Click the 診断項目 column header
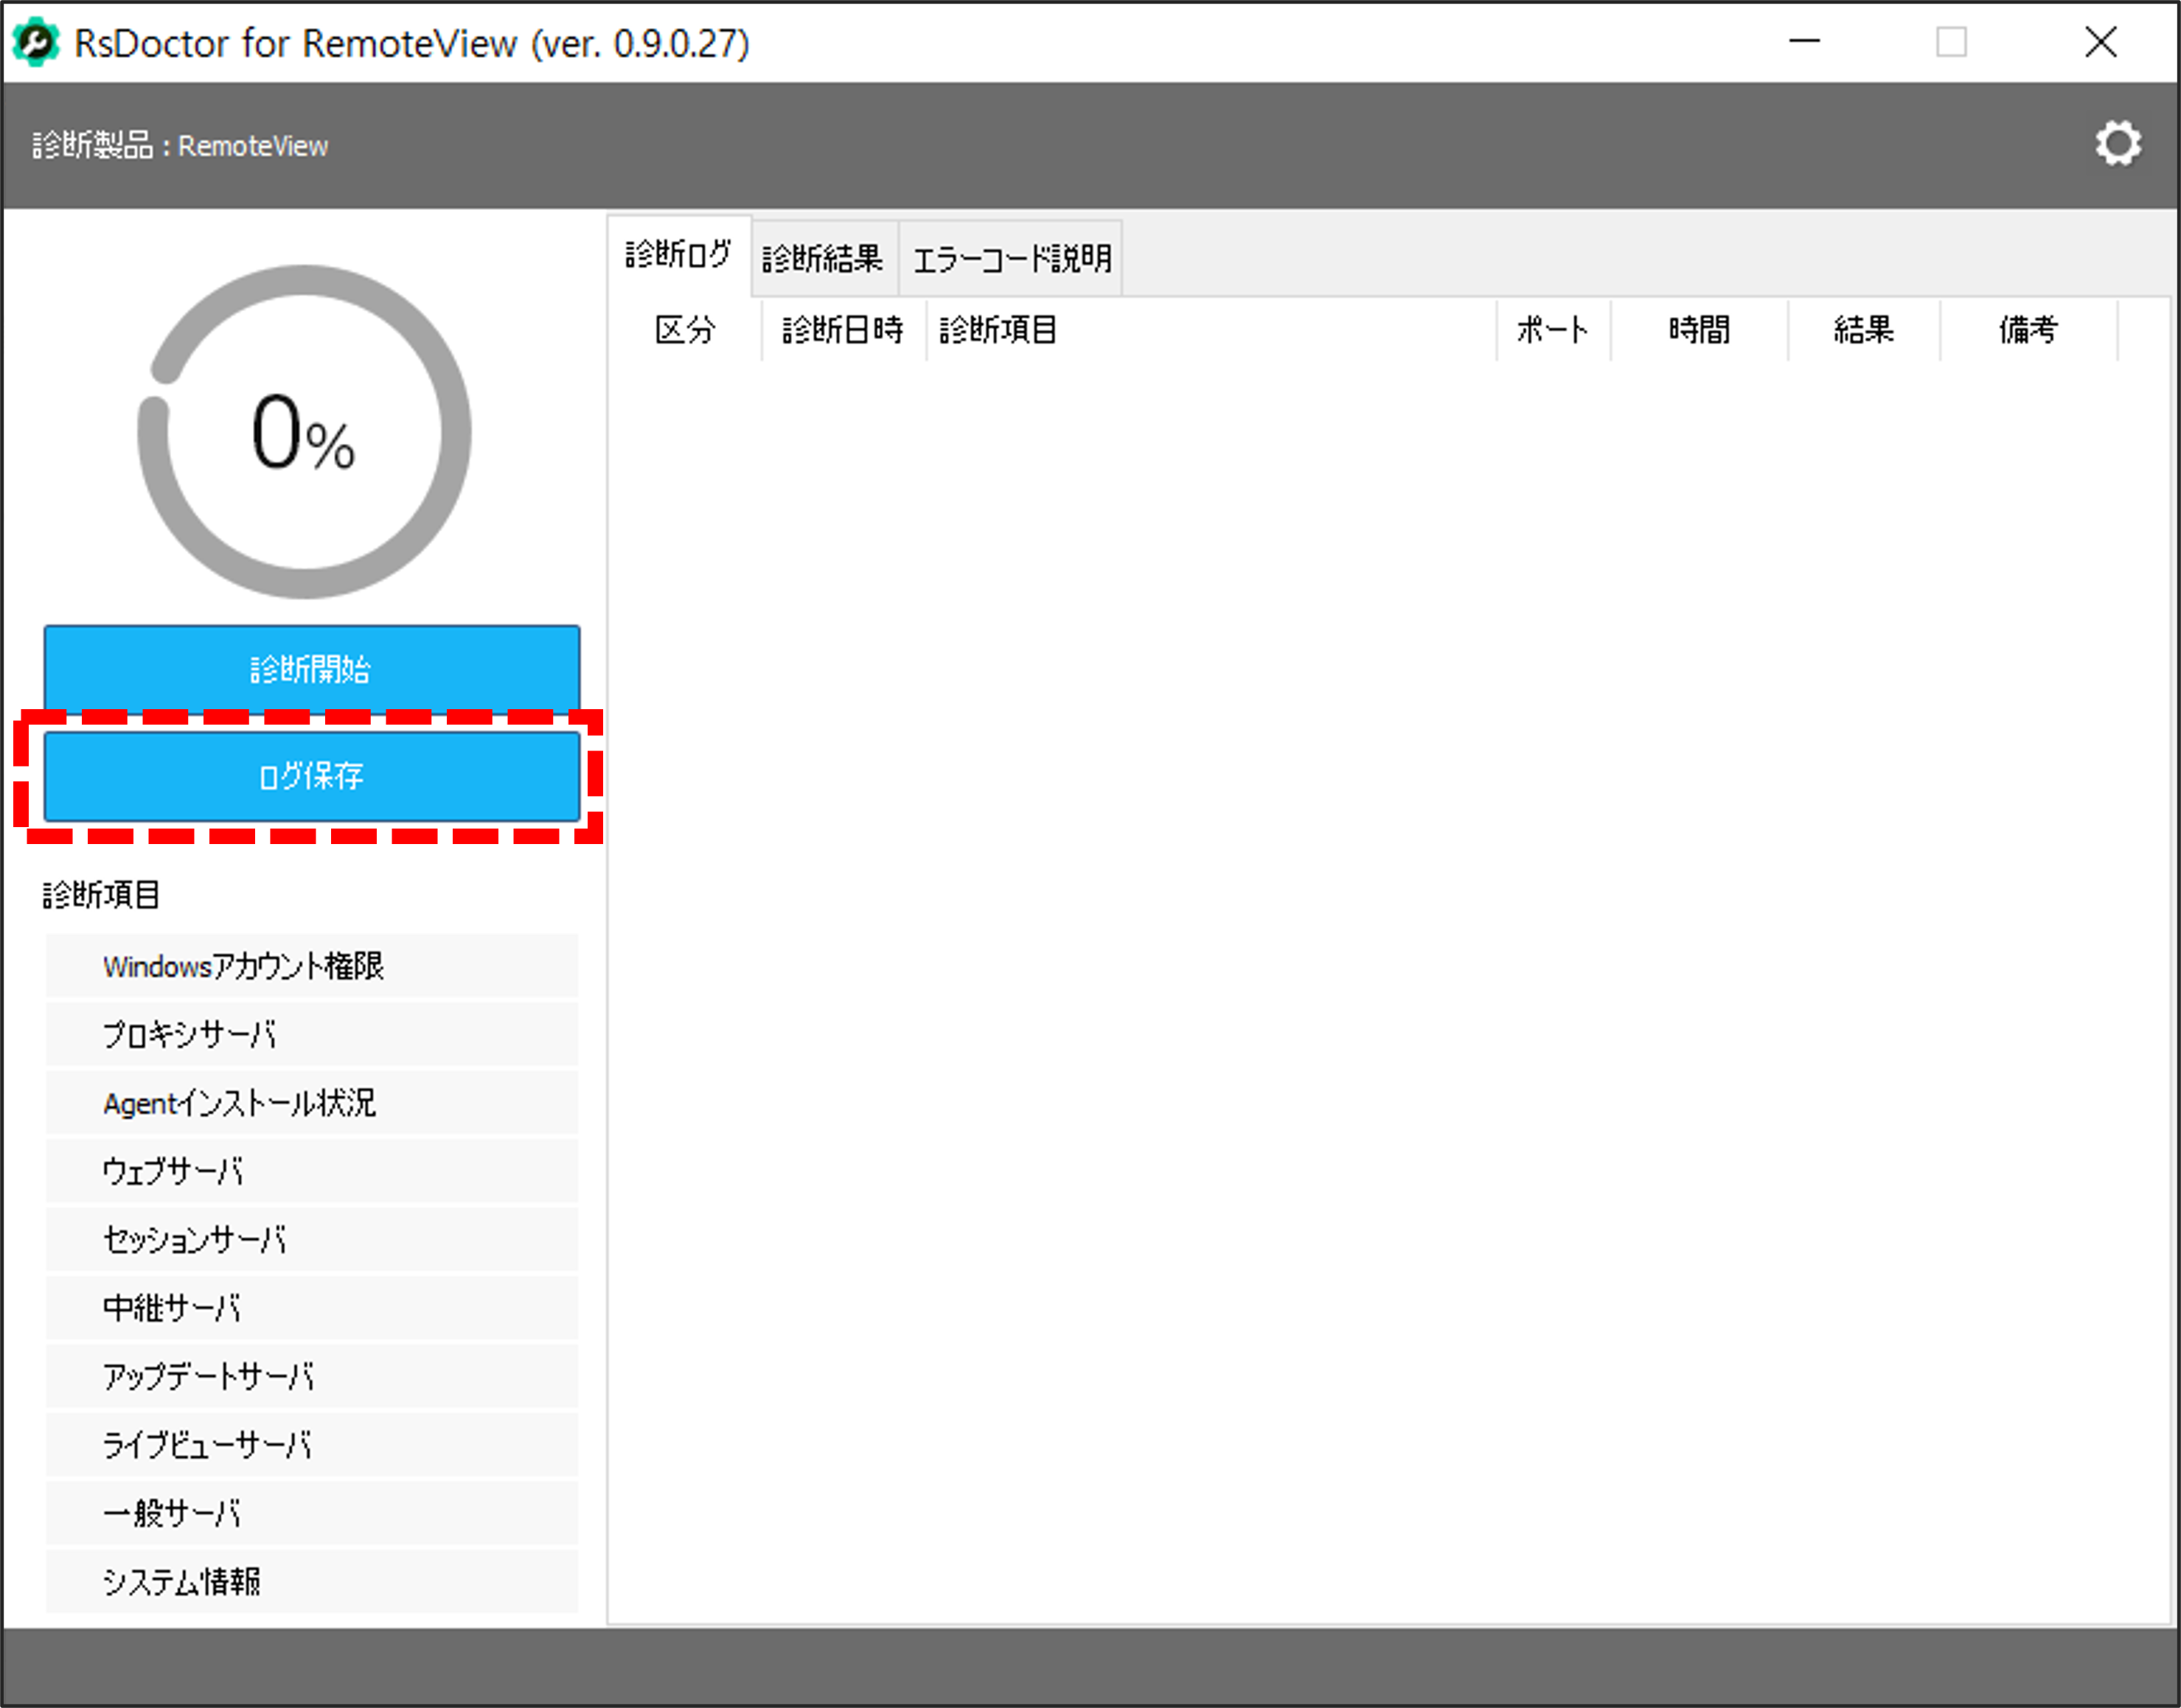The image size is (2181, 1708). 1212,329
